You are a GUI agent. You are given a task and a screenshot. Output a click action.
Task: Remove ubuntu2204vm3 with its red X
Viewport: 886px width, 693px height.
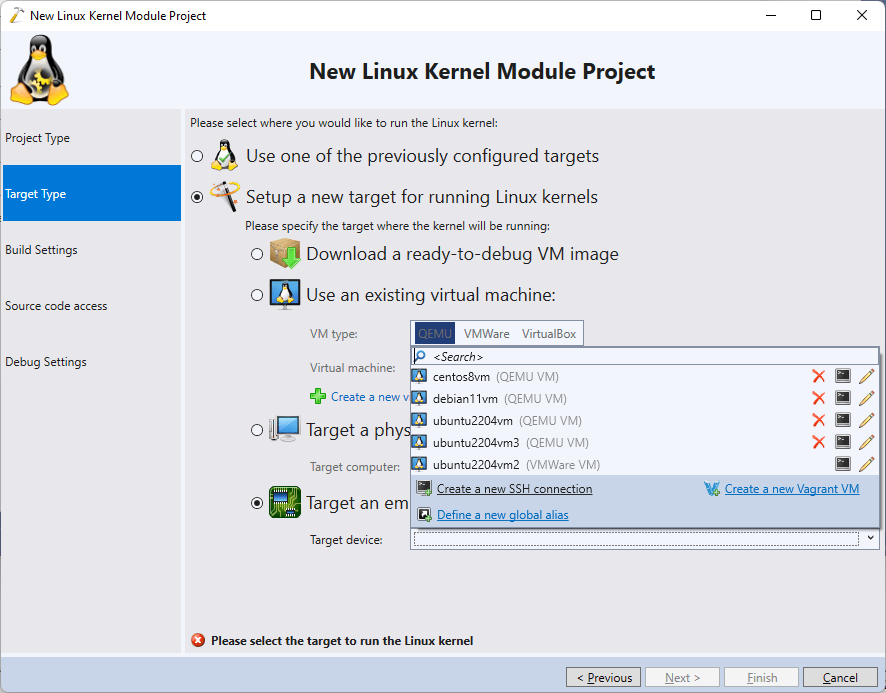tap(818, 440)
